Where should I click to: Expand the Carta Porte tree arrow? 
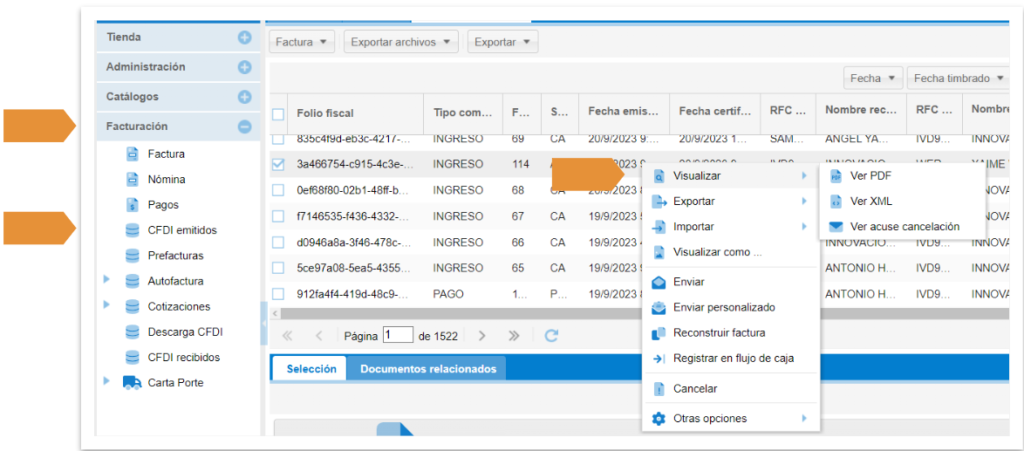(x=106, y=381)
